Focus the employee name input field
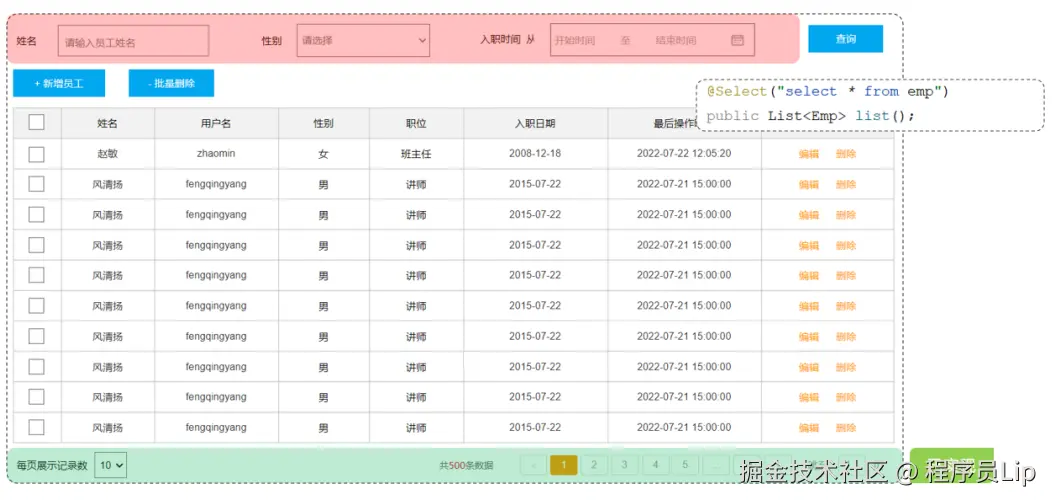The height and width of the screenshot is (503, 1053). pos(134,41)
